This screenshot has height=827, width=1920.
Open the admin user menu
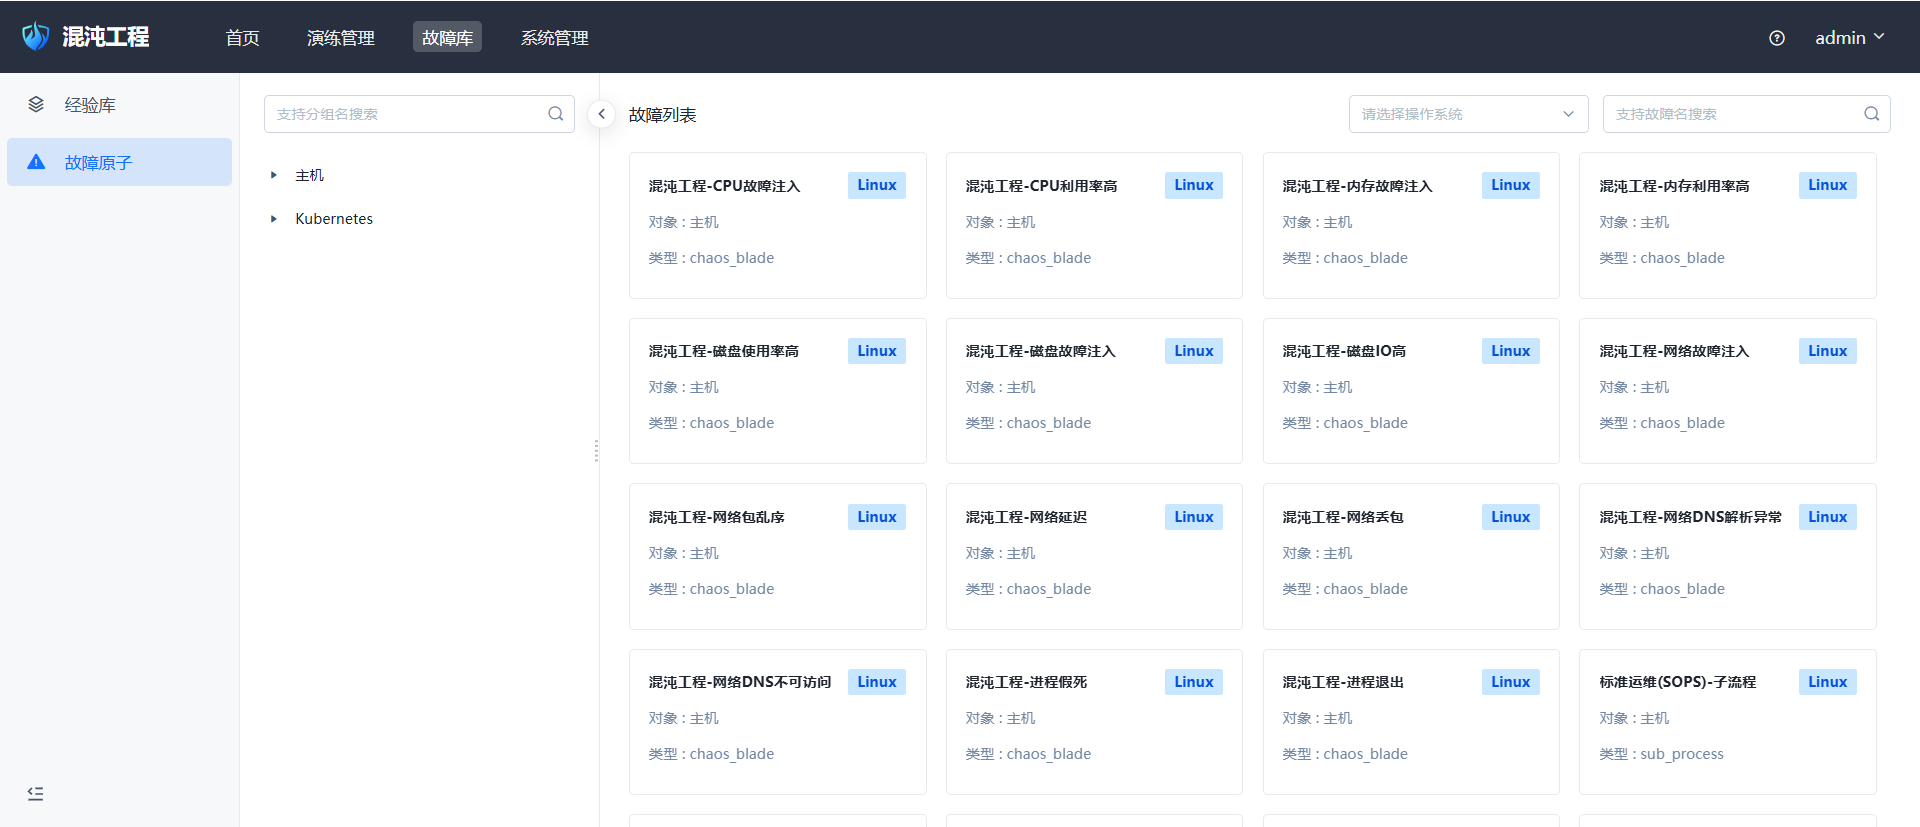click(1849, 38)
